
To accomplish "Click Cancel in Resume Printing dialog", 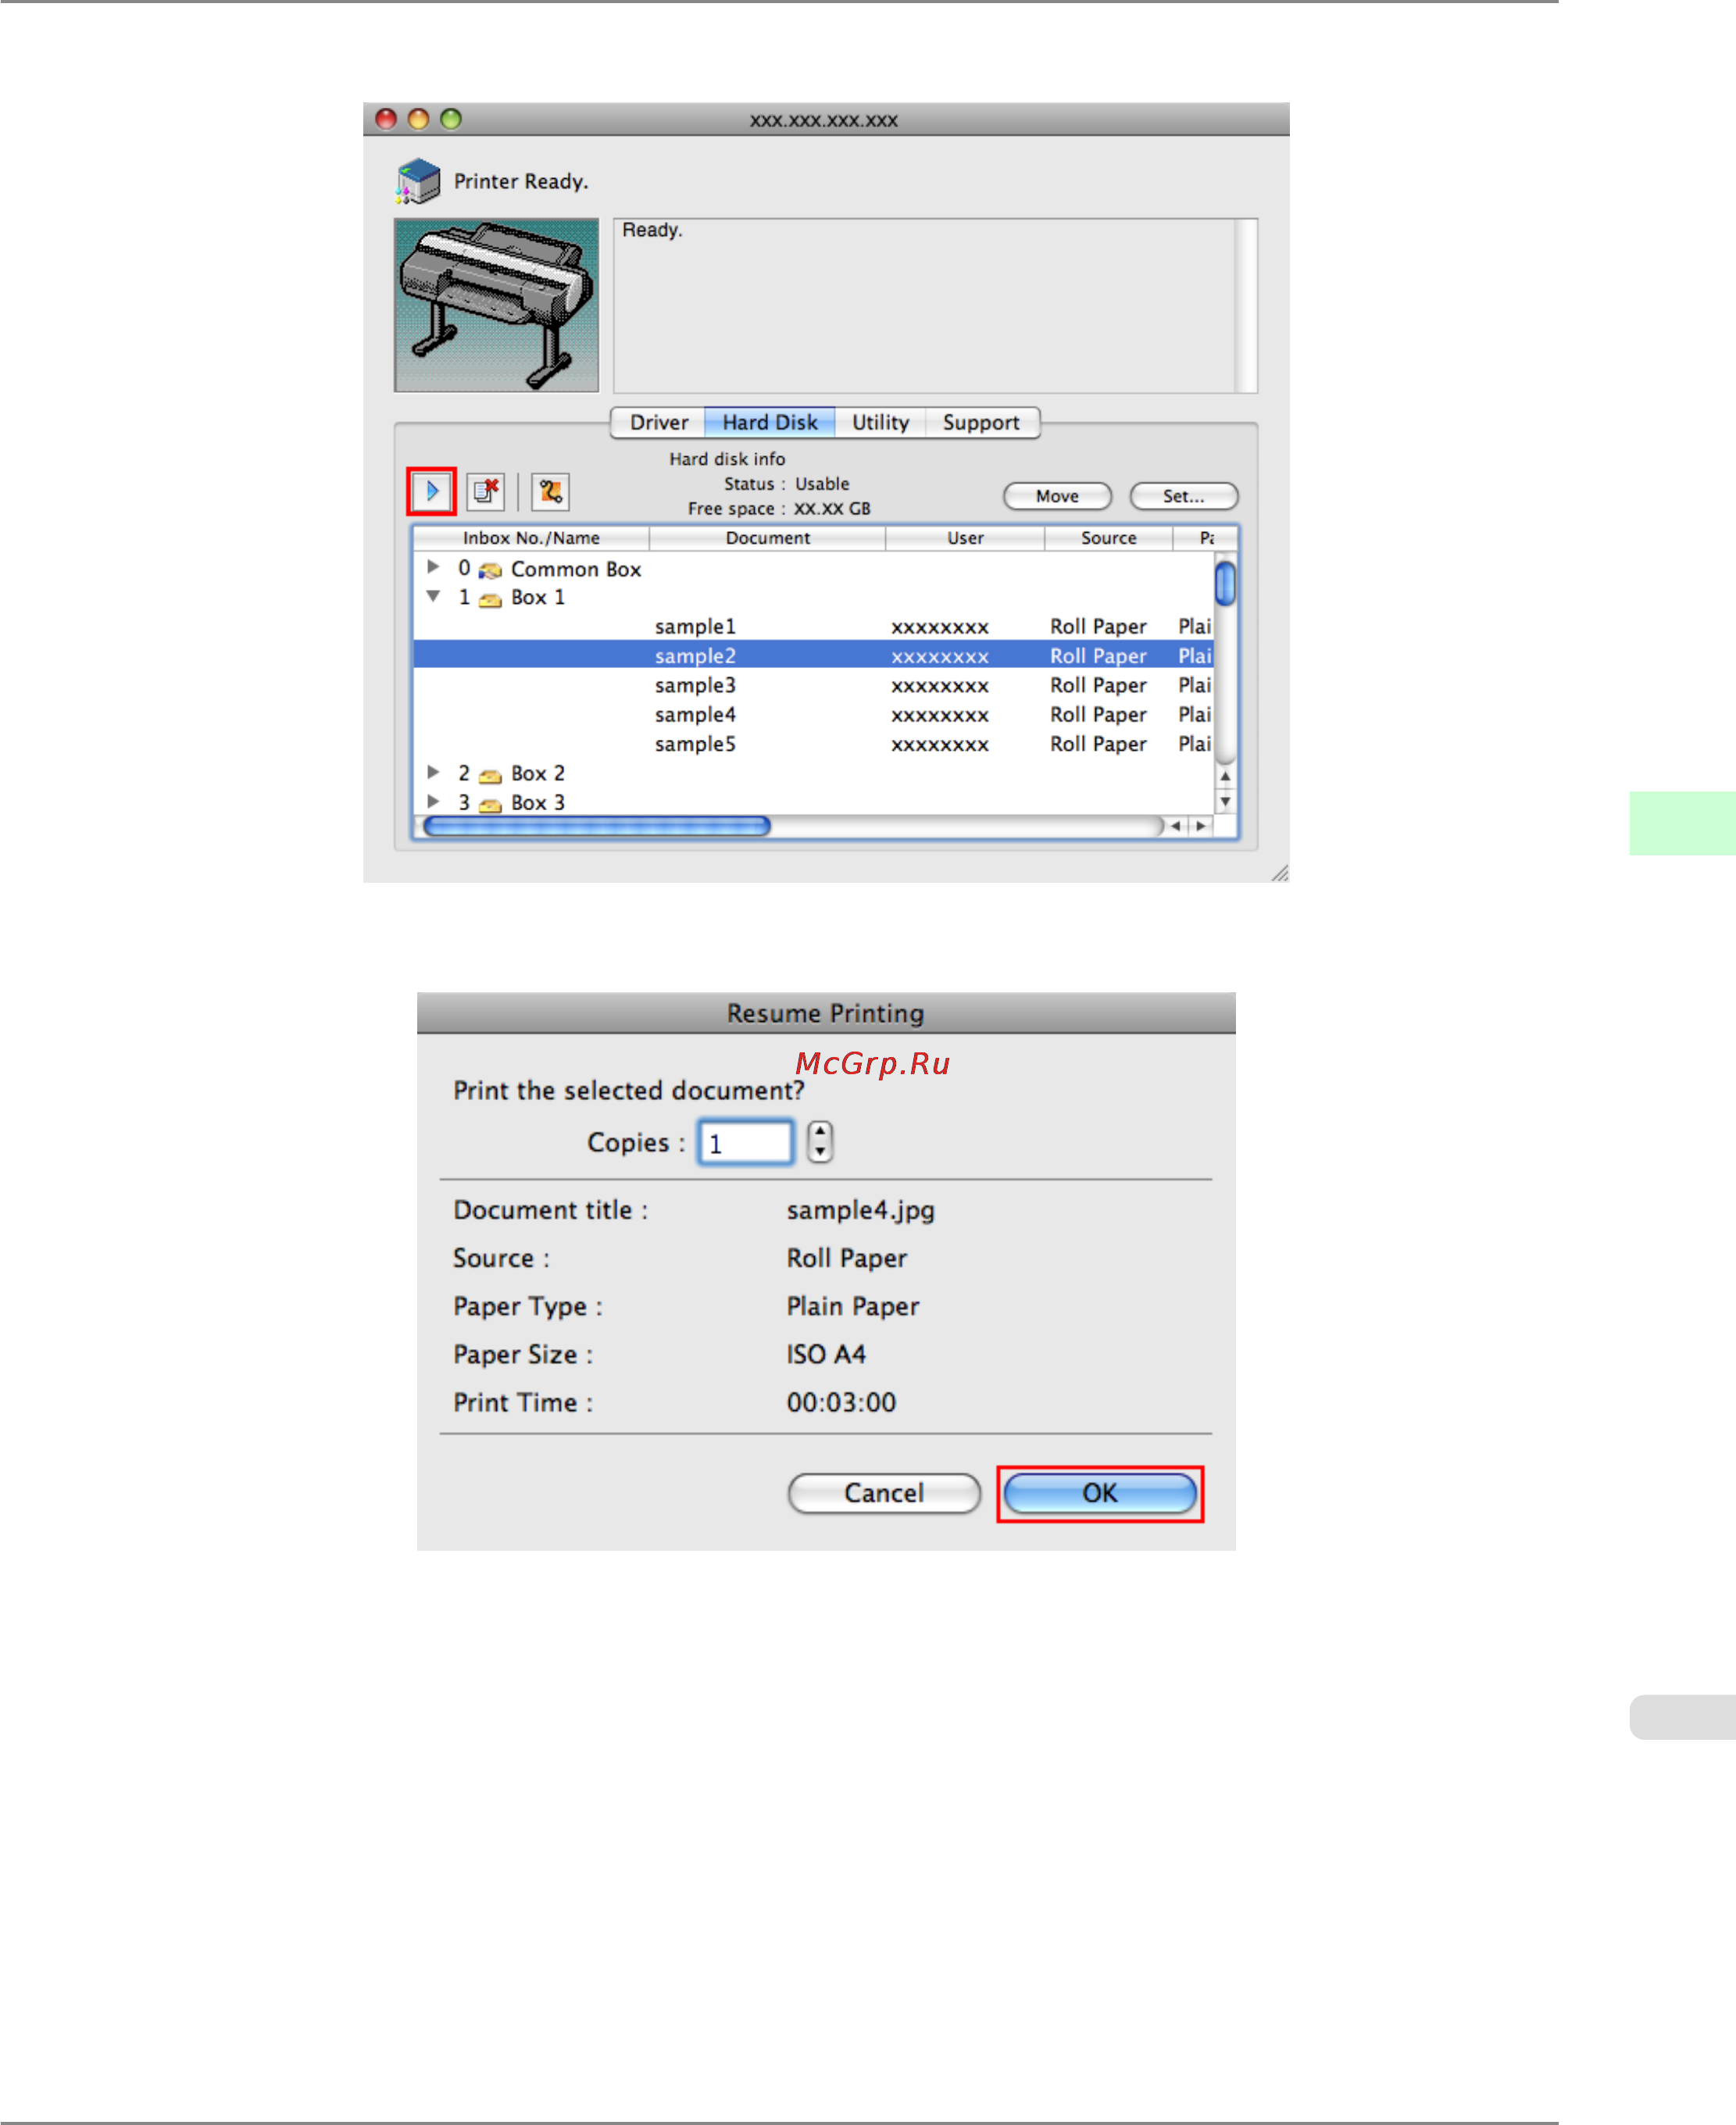I will [884, 1493].
